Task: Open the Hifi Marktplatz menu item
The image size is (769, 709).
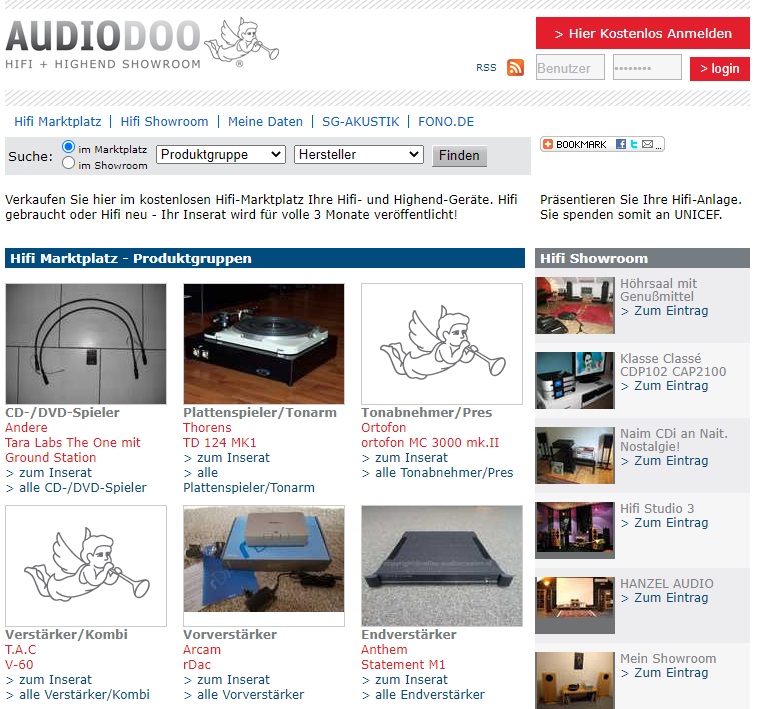Action: (57, 122)
